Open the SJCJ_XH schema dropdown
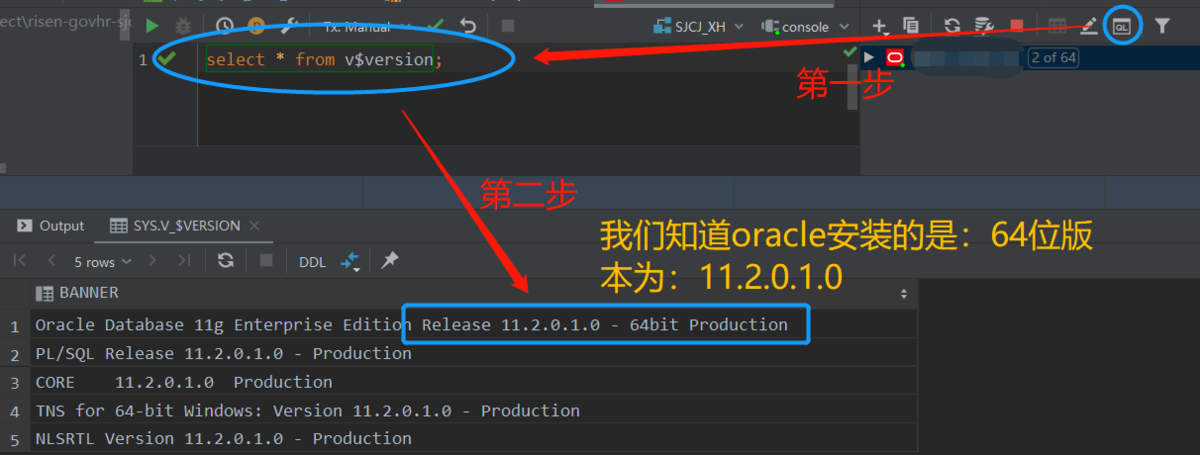This screenshot has height=455, width=1200. click(690, 27)
